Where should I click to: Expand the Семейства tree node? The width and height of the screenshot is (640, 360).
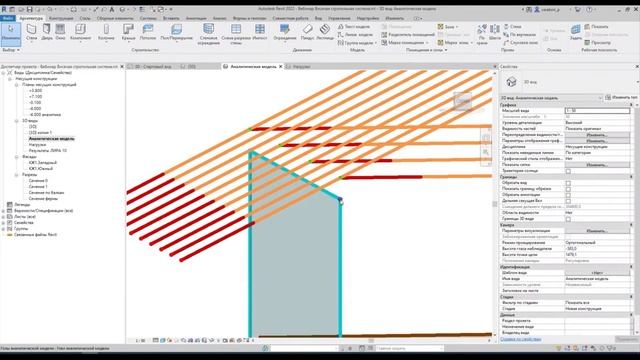click(x=3, y=223)
